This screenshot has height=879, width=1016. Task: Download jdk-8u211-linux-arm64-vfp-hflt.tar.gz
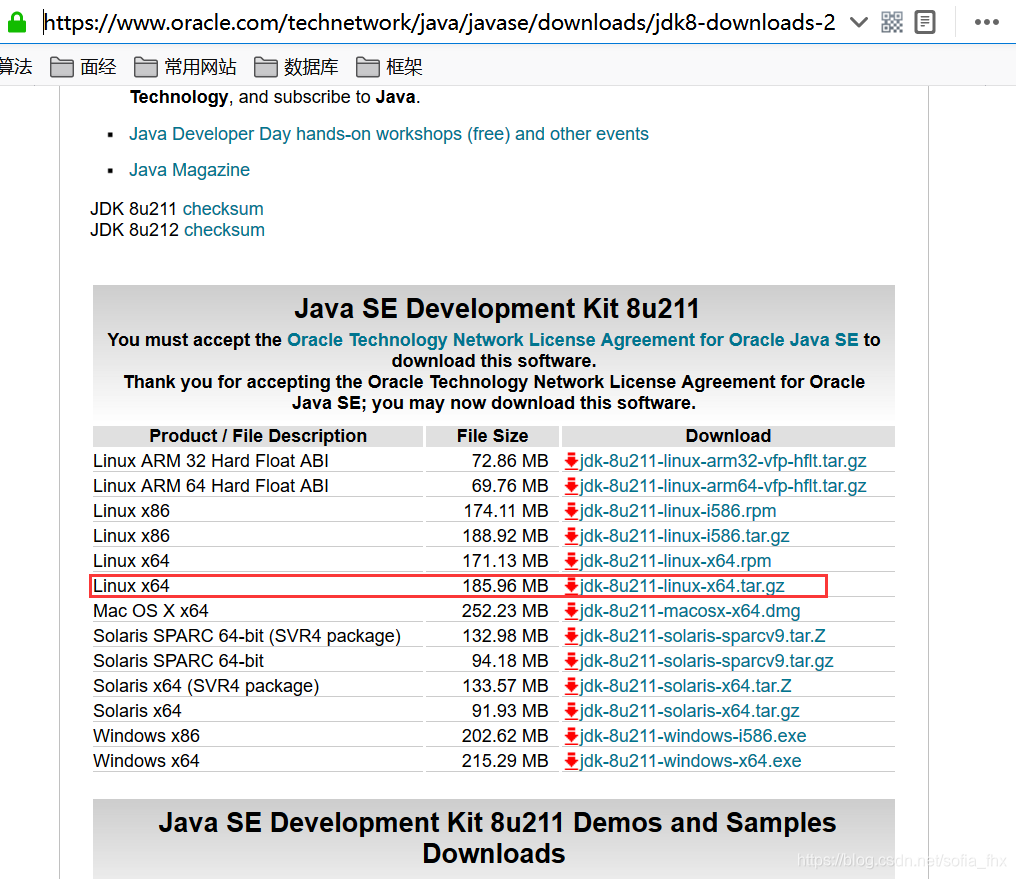pos(722,486)
